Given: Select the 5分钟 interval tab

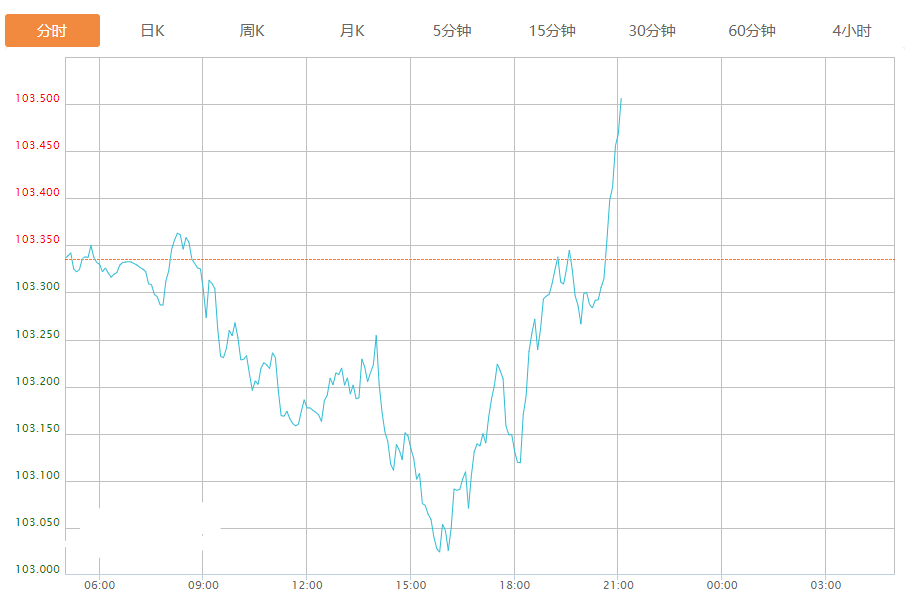Looking at the screenshot, I should click(452, 31).
